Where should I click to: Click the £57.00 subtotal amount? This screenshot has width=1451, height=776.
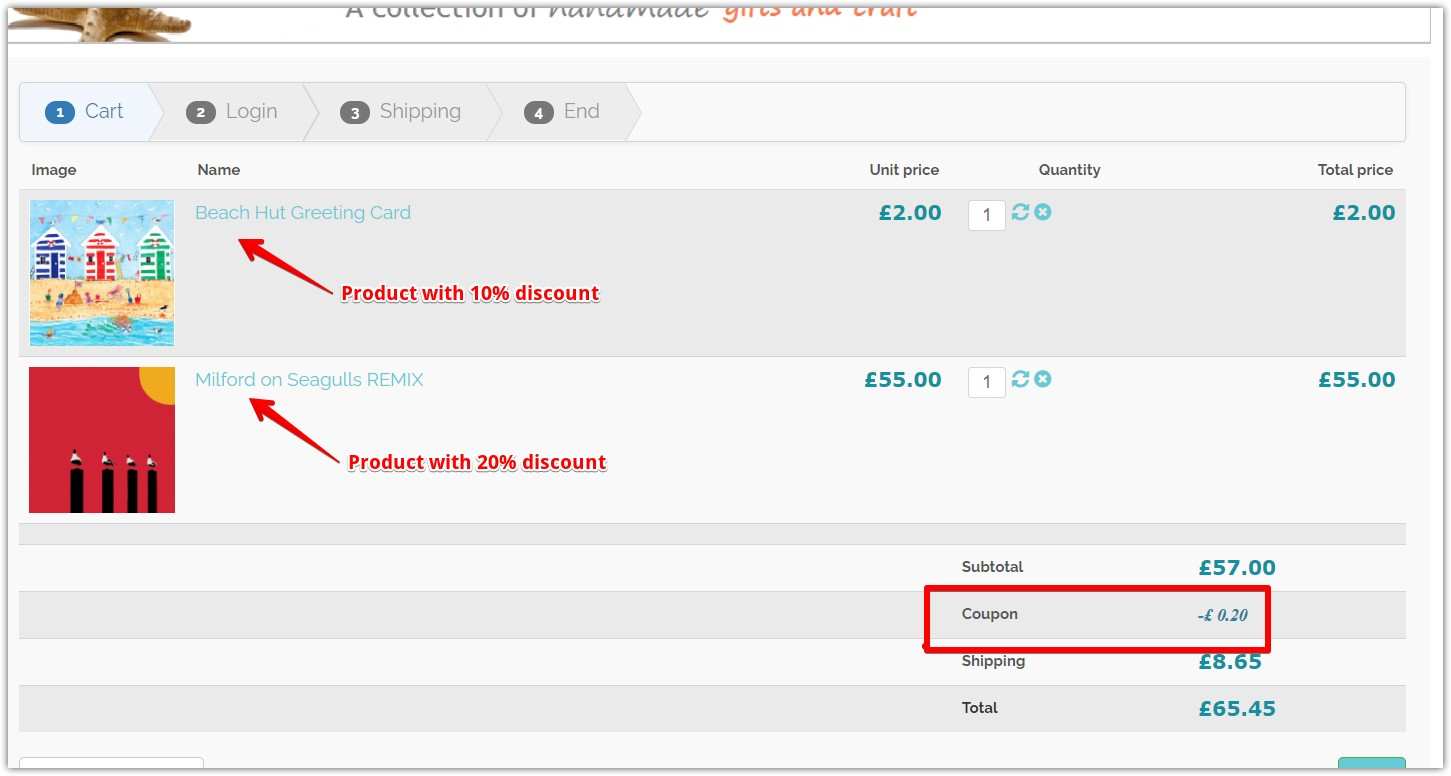pyautogui.click(x=1237, y=568)
